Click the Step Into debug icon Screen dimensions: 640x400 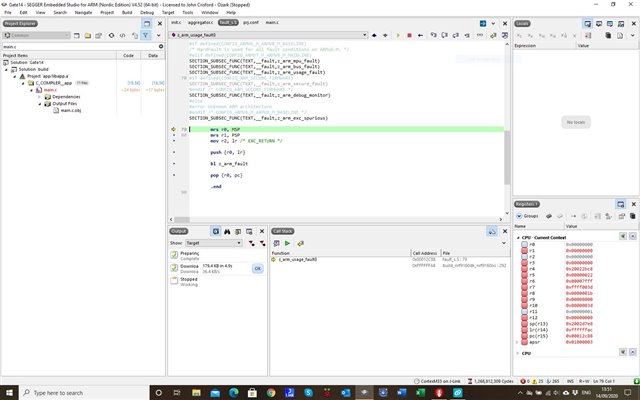pyautogui.click(x=433, y=36)
